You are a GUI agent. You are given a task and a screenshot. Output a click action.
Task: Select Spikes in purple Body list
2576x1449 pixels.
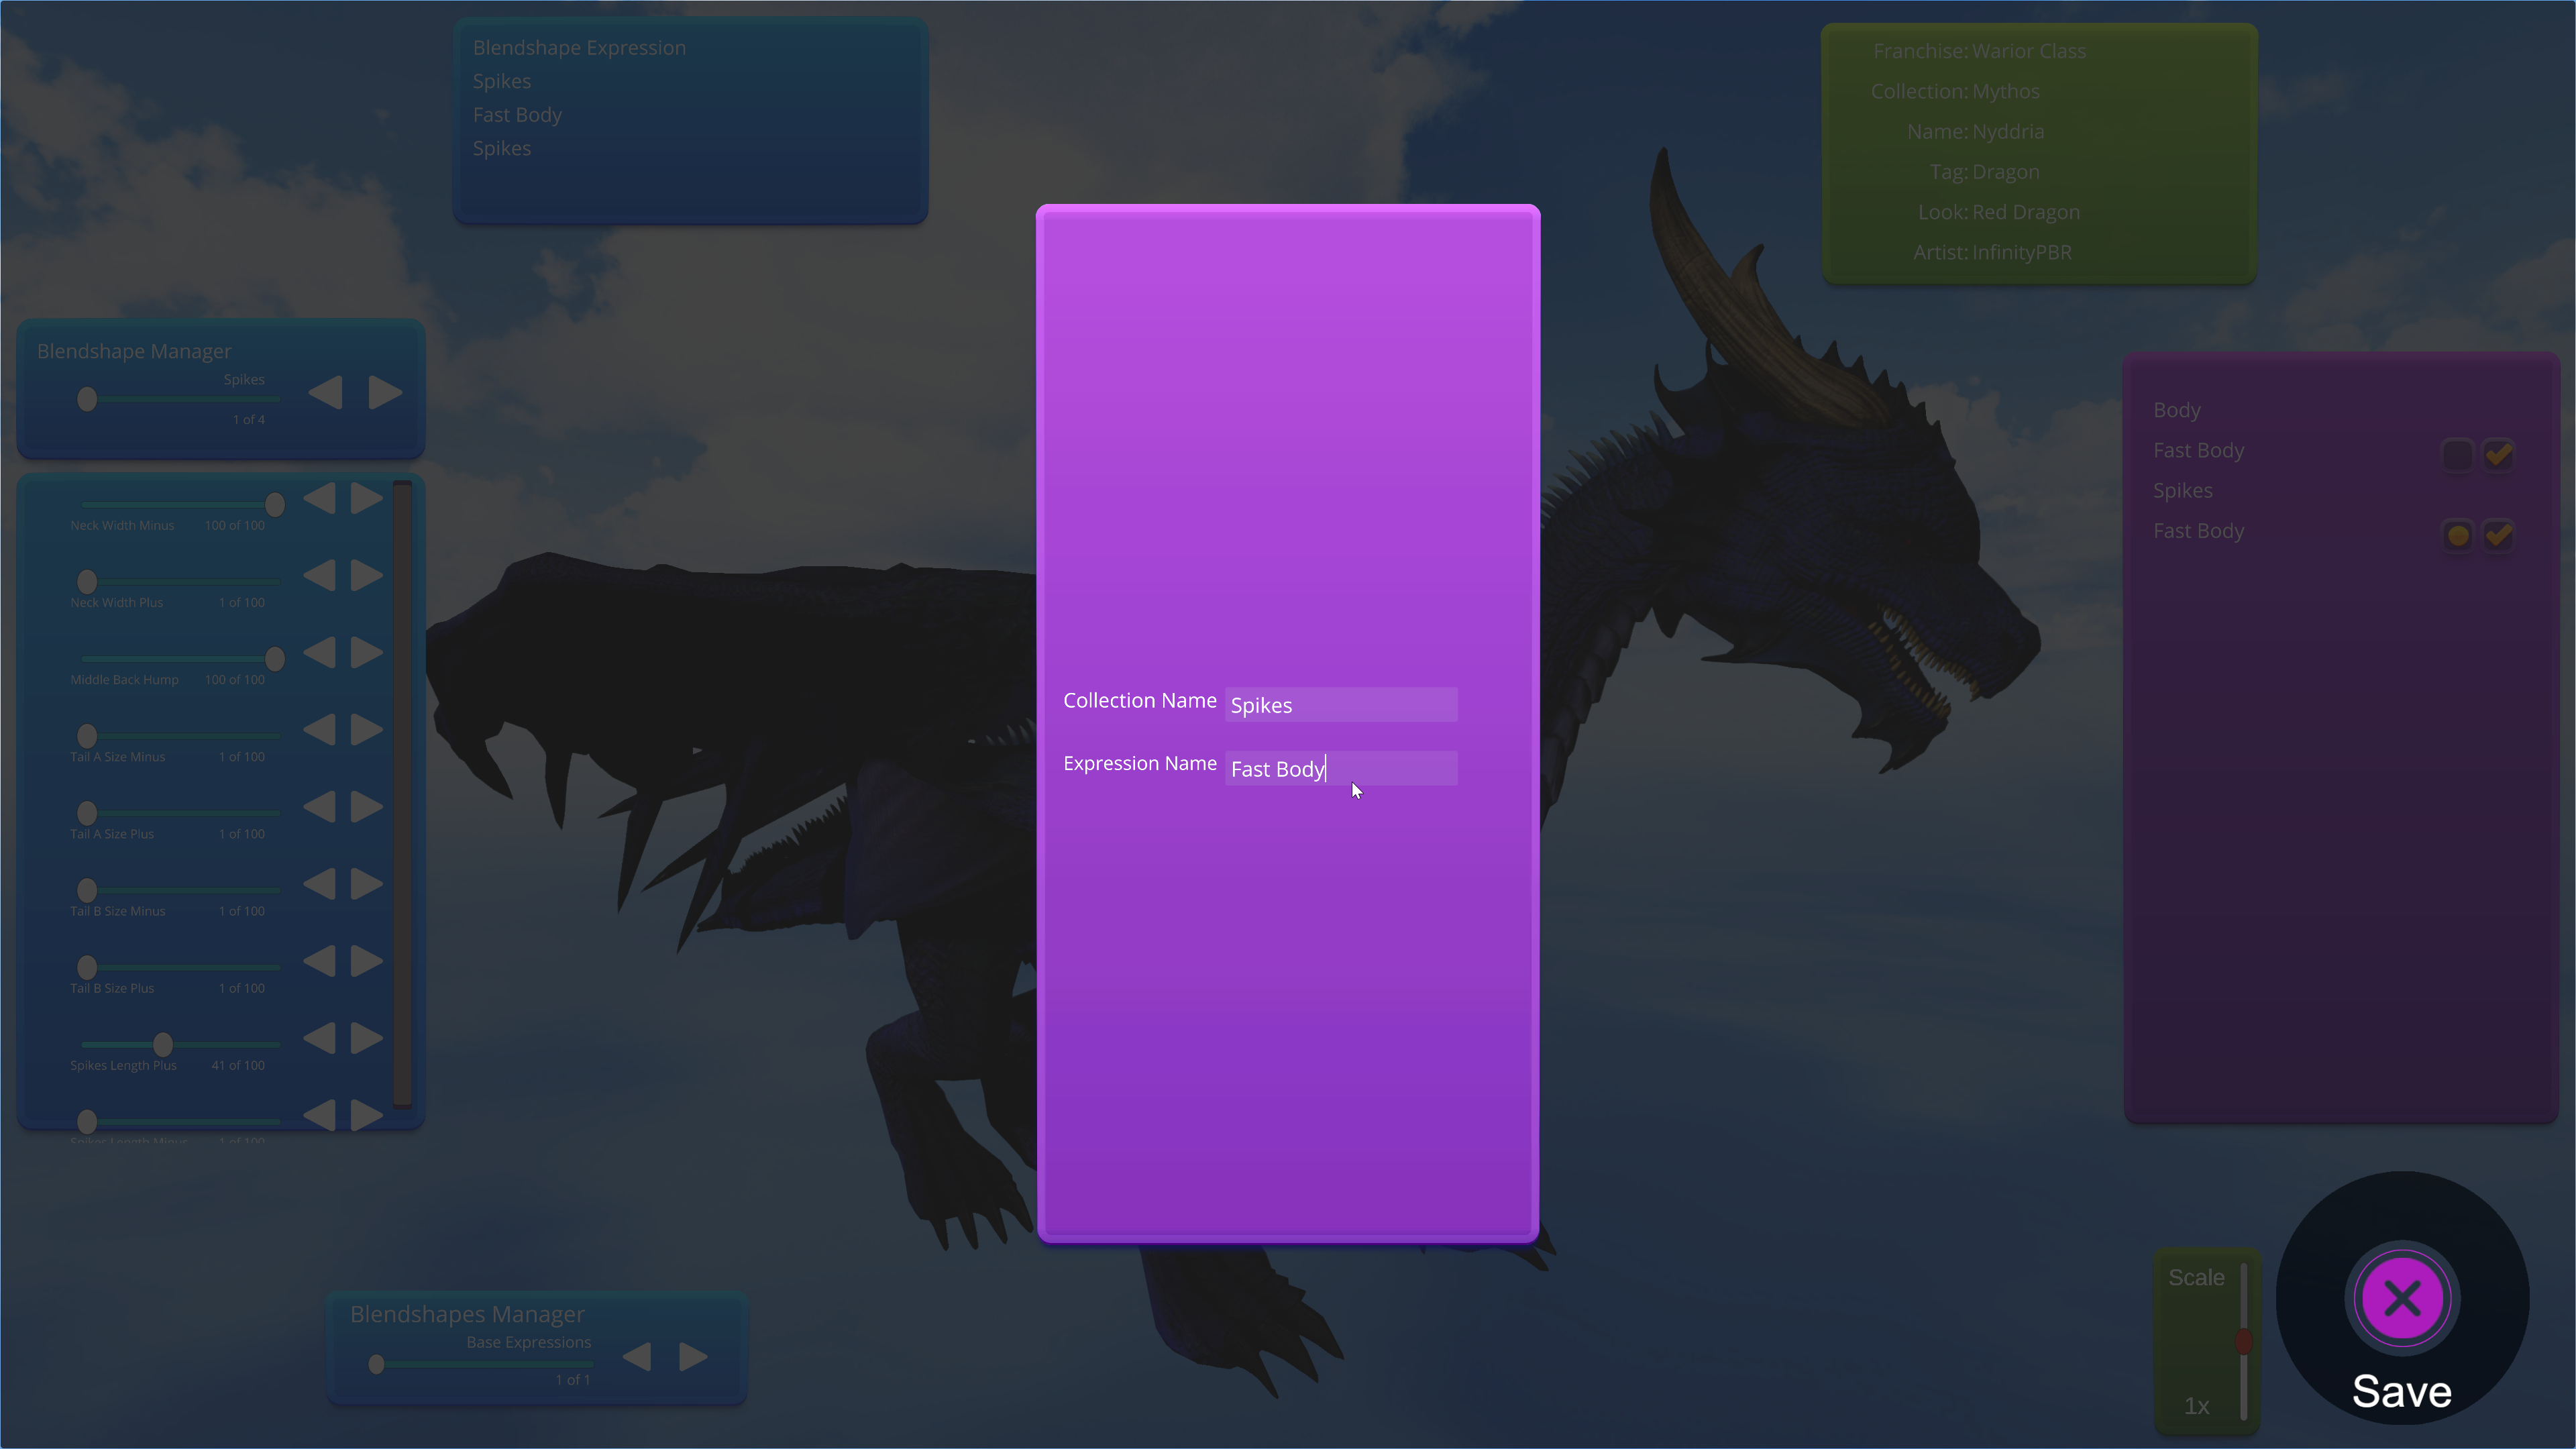pos(2182,491)
